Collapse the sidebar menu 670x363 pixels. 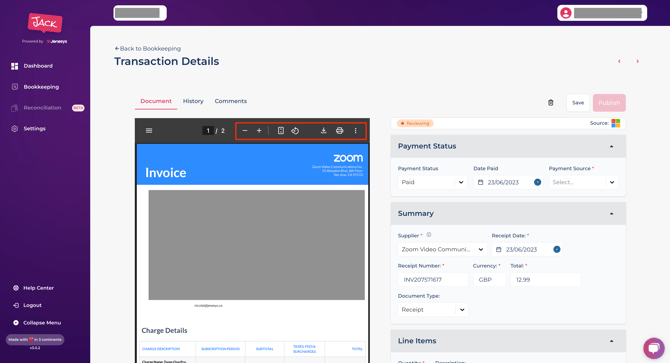(x=42, y=323)
